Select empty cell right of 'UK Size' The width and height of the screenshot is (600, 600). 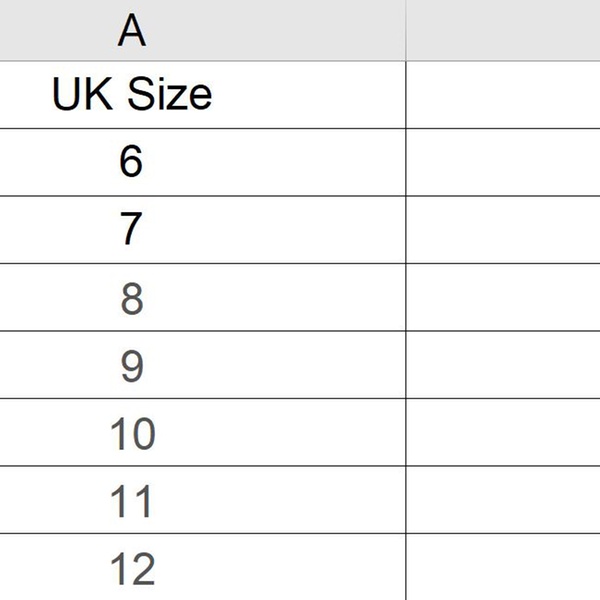503,95
